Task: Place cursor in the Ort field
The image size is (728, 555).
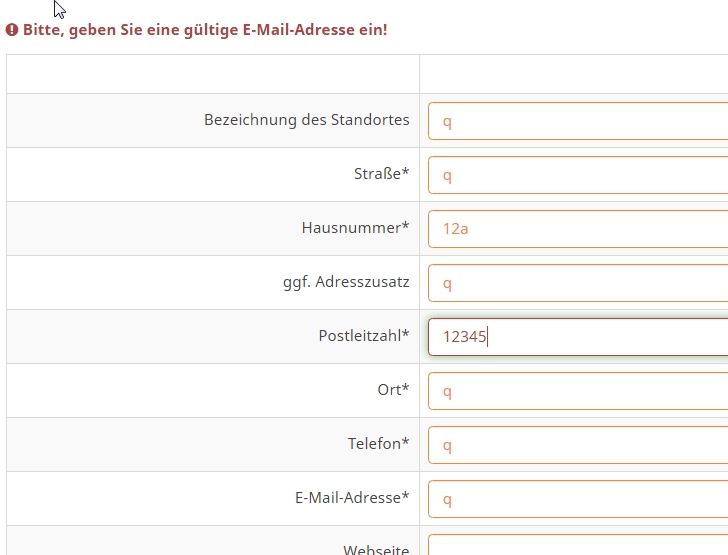Action: [x=578, y=391]
